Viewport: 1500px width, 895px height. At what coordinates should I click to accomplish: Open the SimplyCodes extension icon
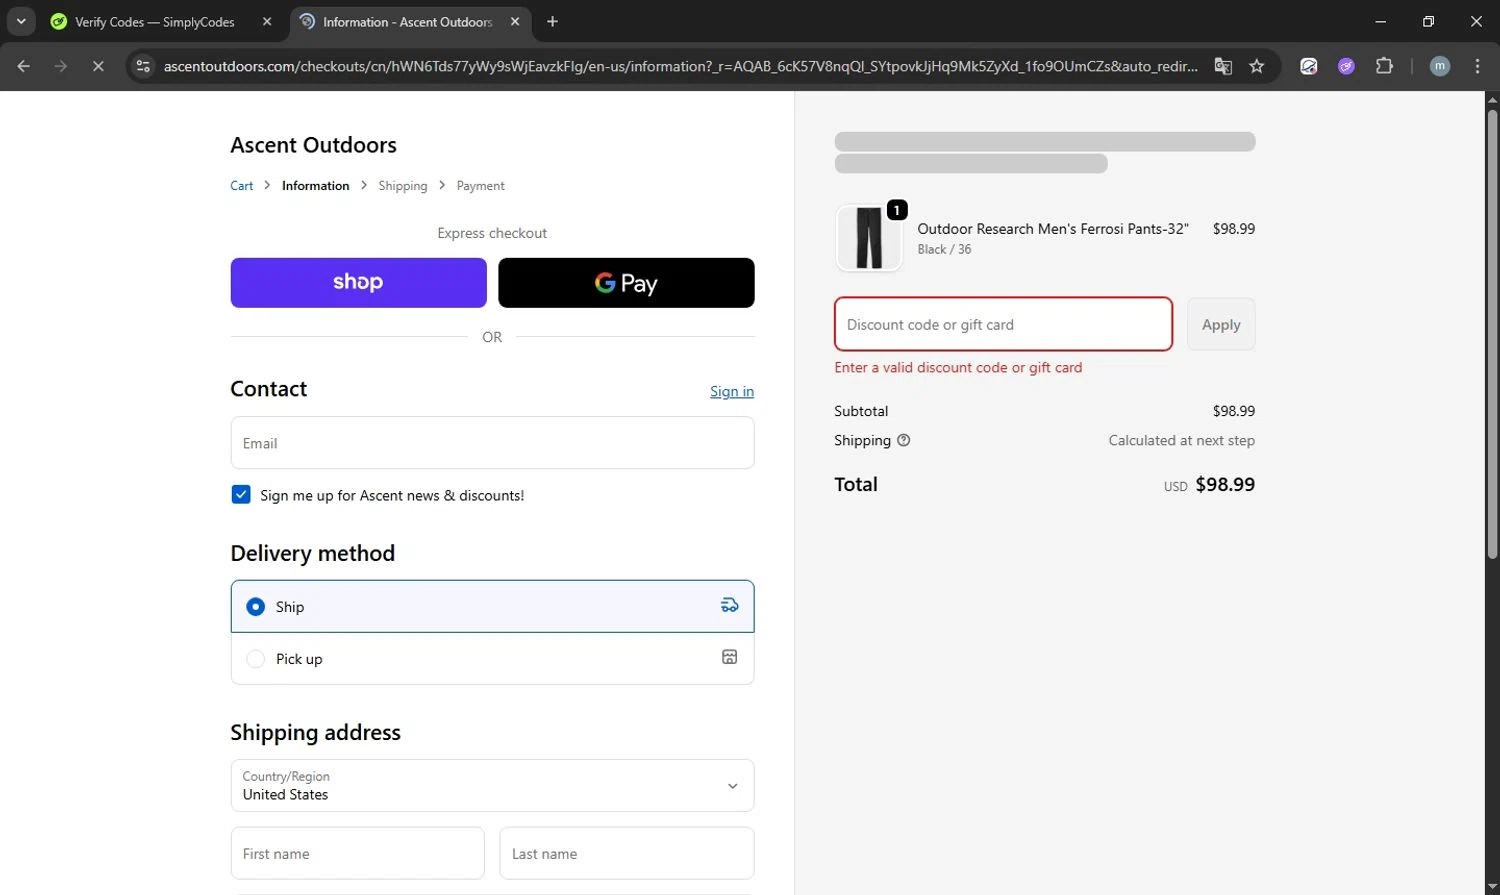coord(1308,66)
